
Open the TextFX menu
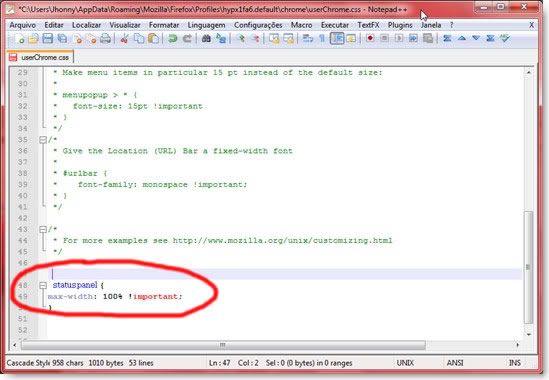coord(368,25)
